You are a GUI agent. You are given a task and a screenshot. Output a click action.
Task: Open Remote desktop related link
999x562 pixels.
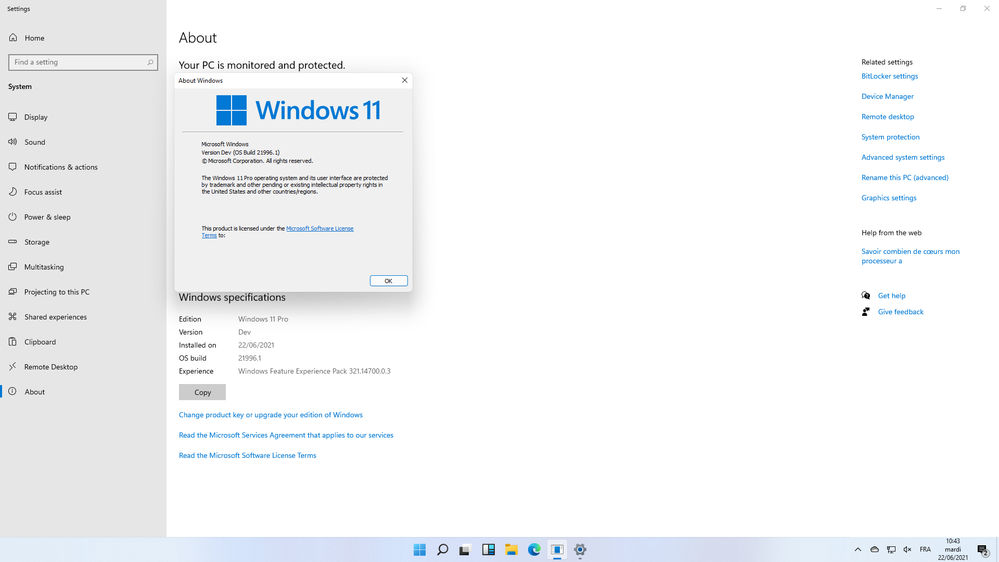(x=888, y=117)
